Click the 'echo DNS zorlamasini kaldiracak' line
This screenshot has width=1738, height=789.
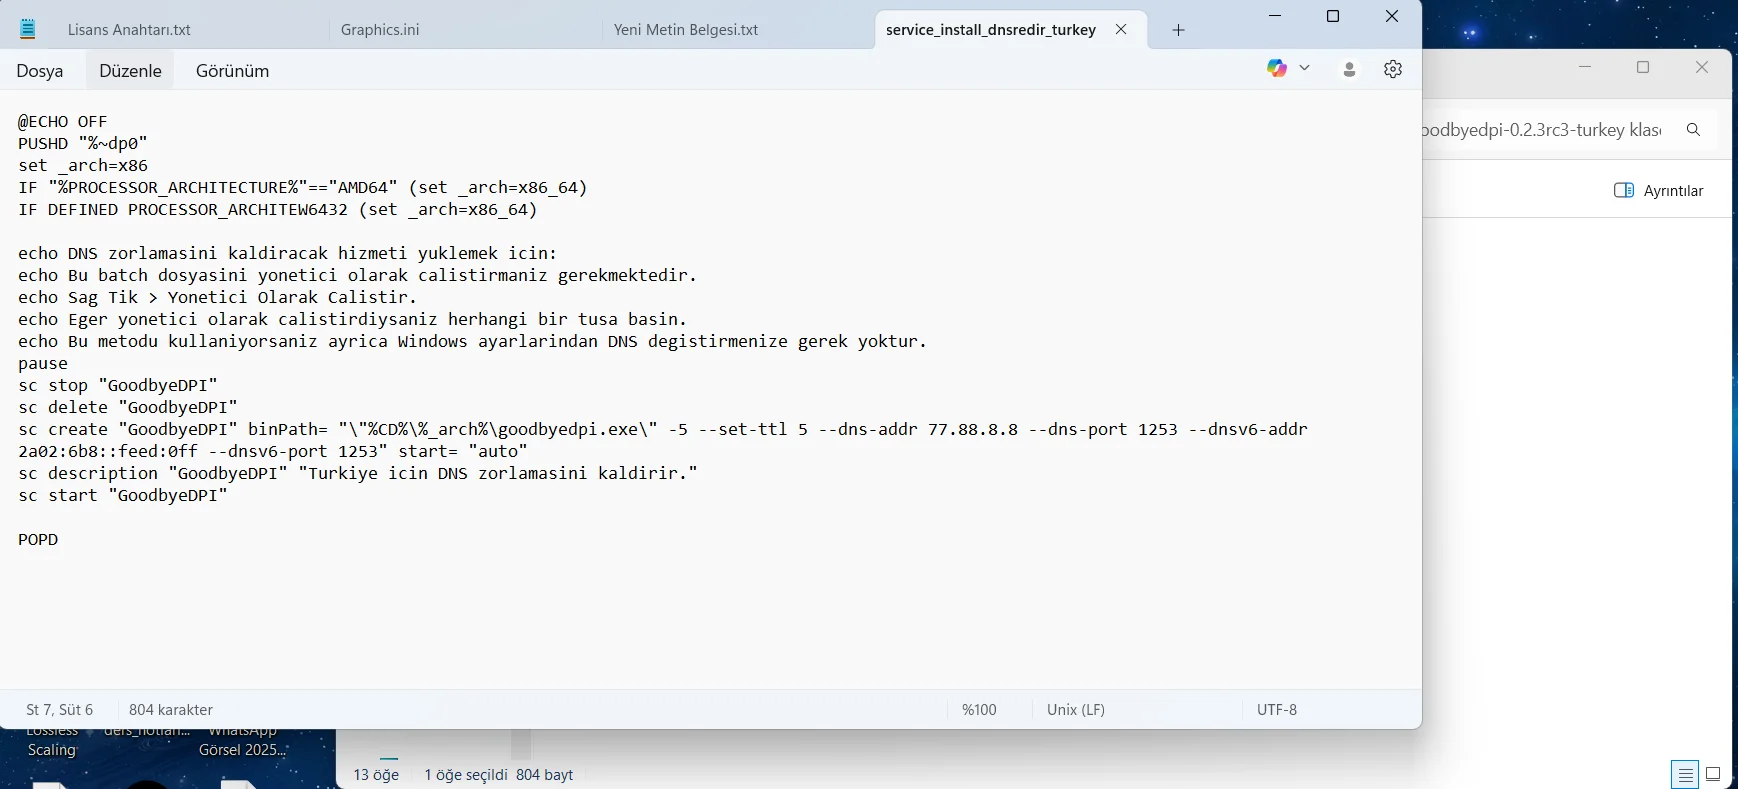tap(288, 254)
